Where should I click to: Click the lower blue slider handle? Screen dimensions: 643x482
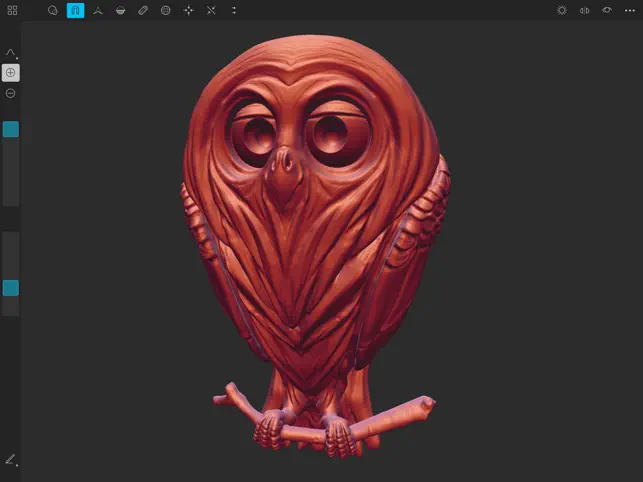tap(11, 288)
